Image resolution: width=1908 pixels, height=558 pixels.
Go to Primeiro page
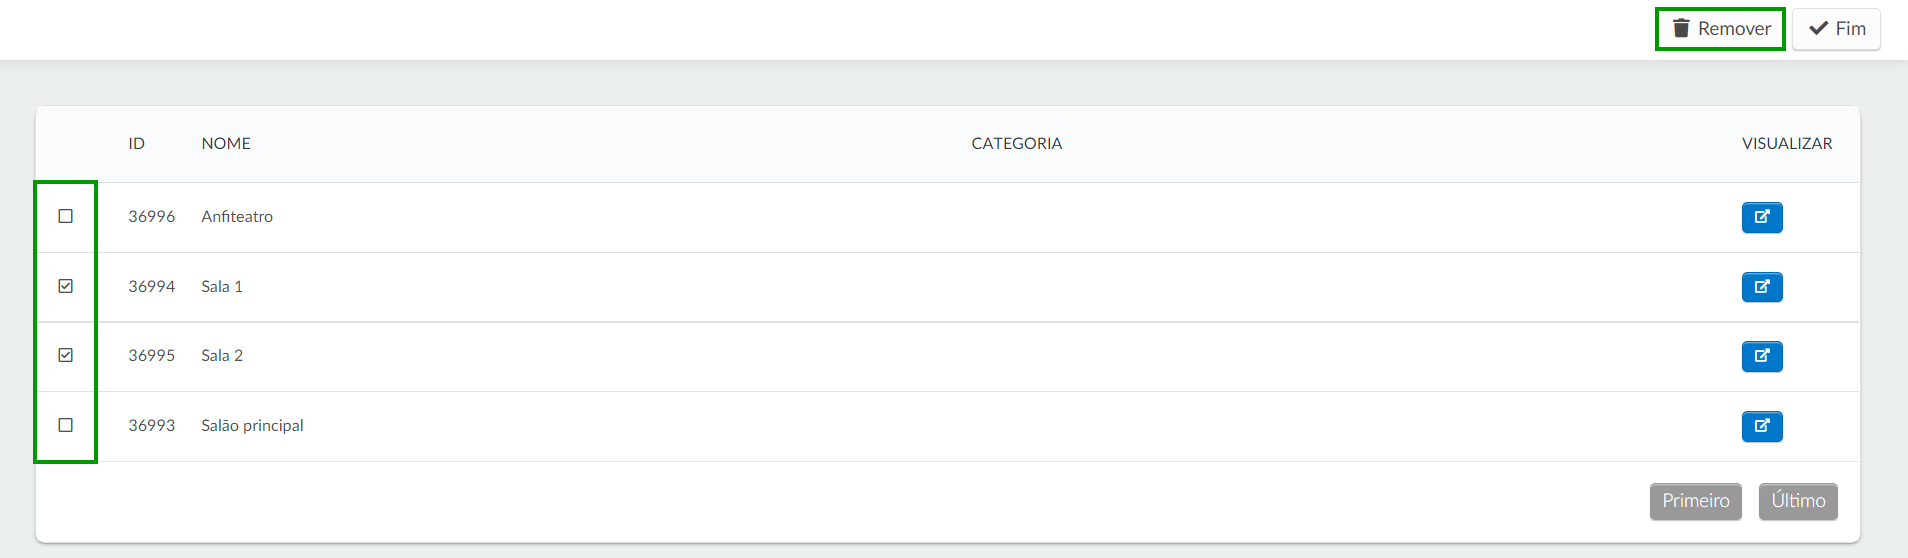point(1695,501)
